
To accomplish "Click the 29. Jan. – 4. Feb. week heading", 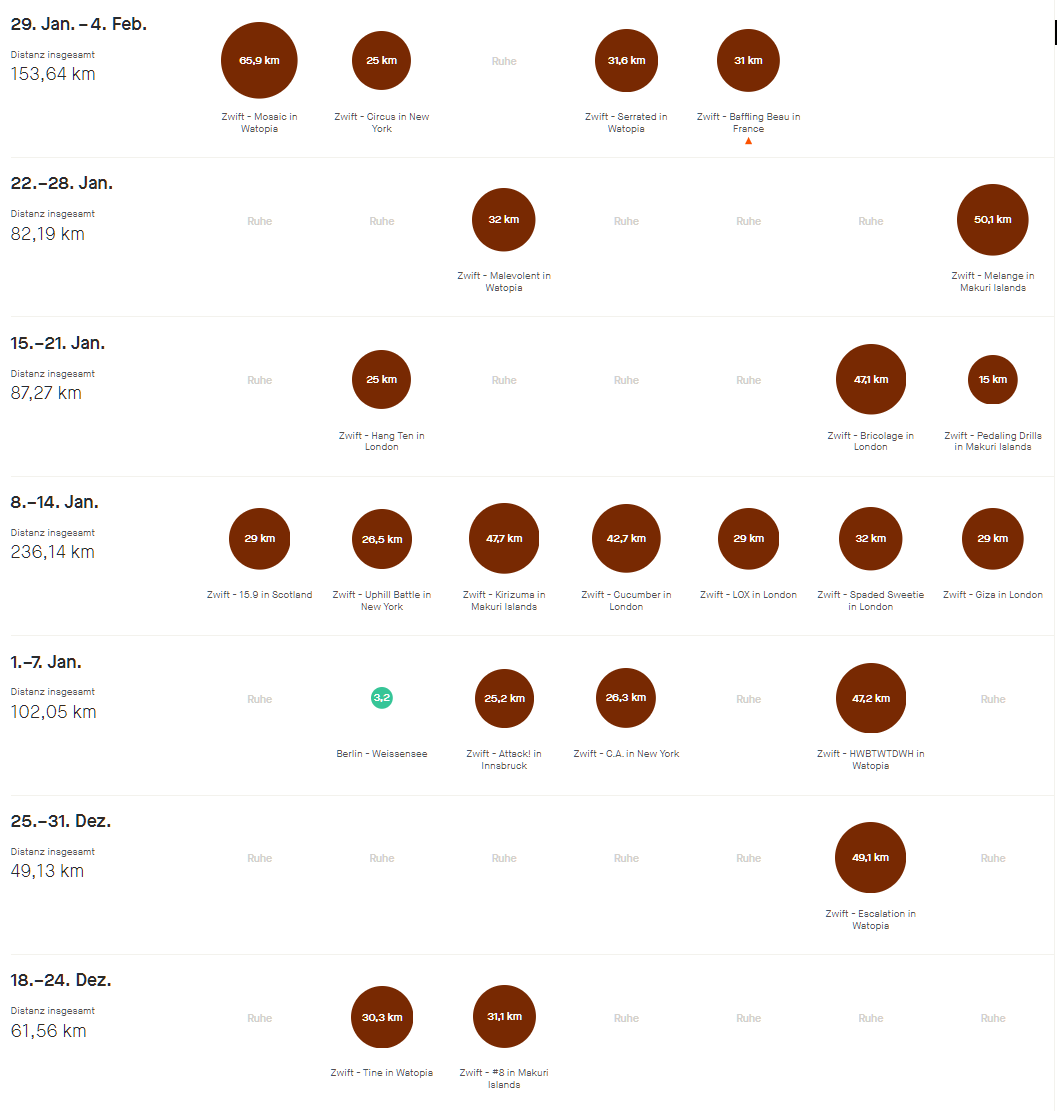I will [x=79, y=24].
